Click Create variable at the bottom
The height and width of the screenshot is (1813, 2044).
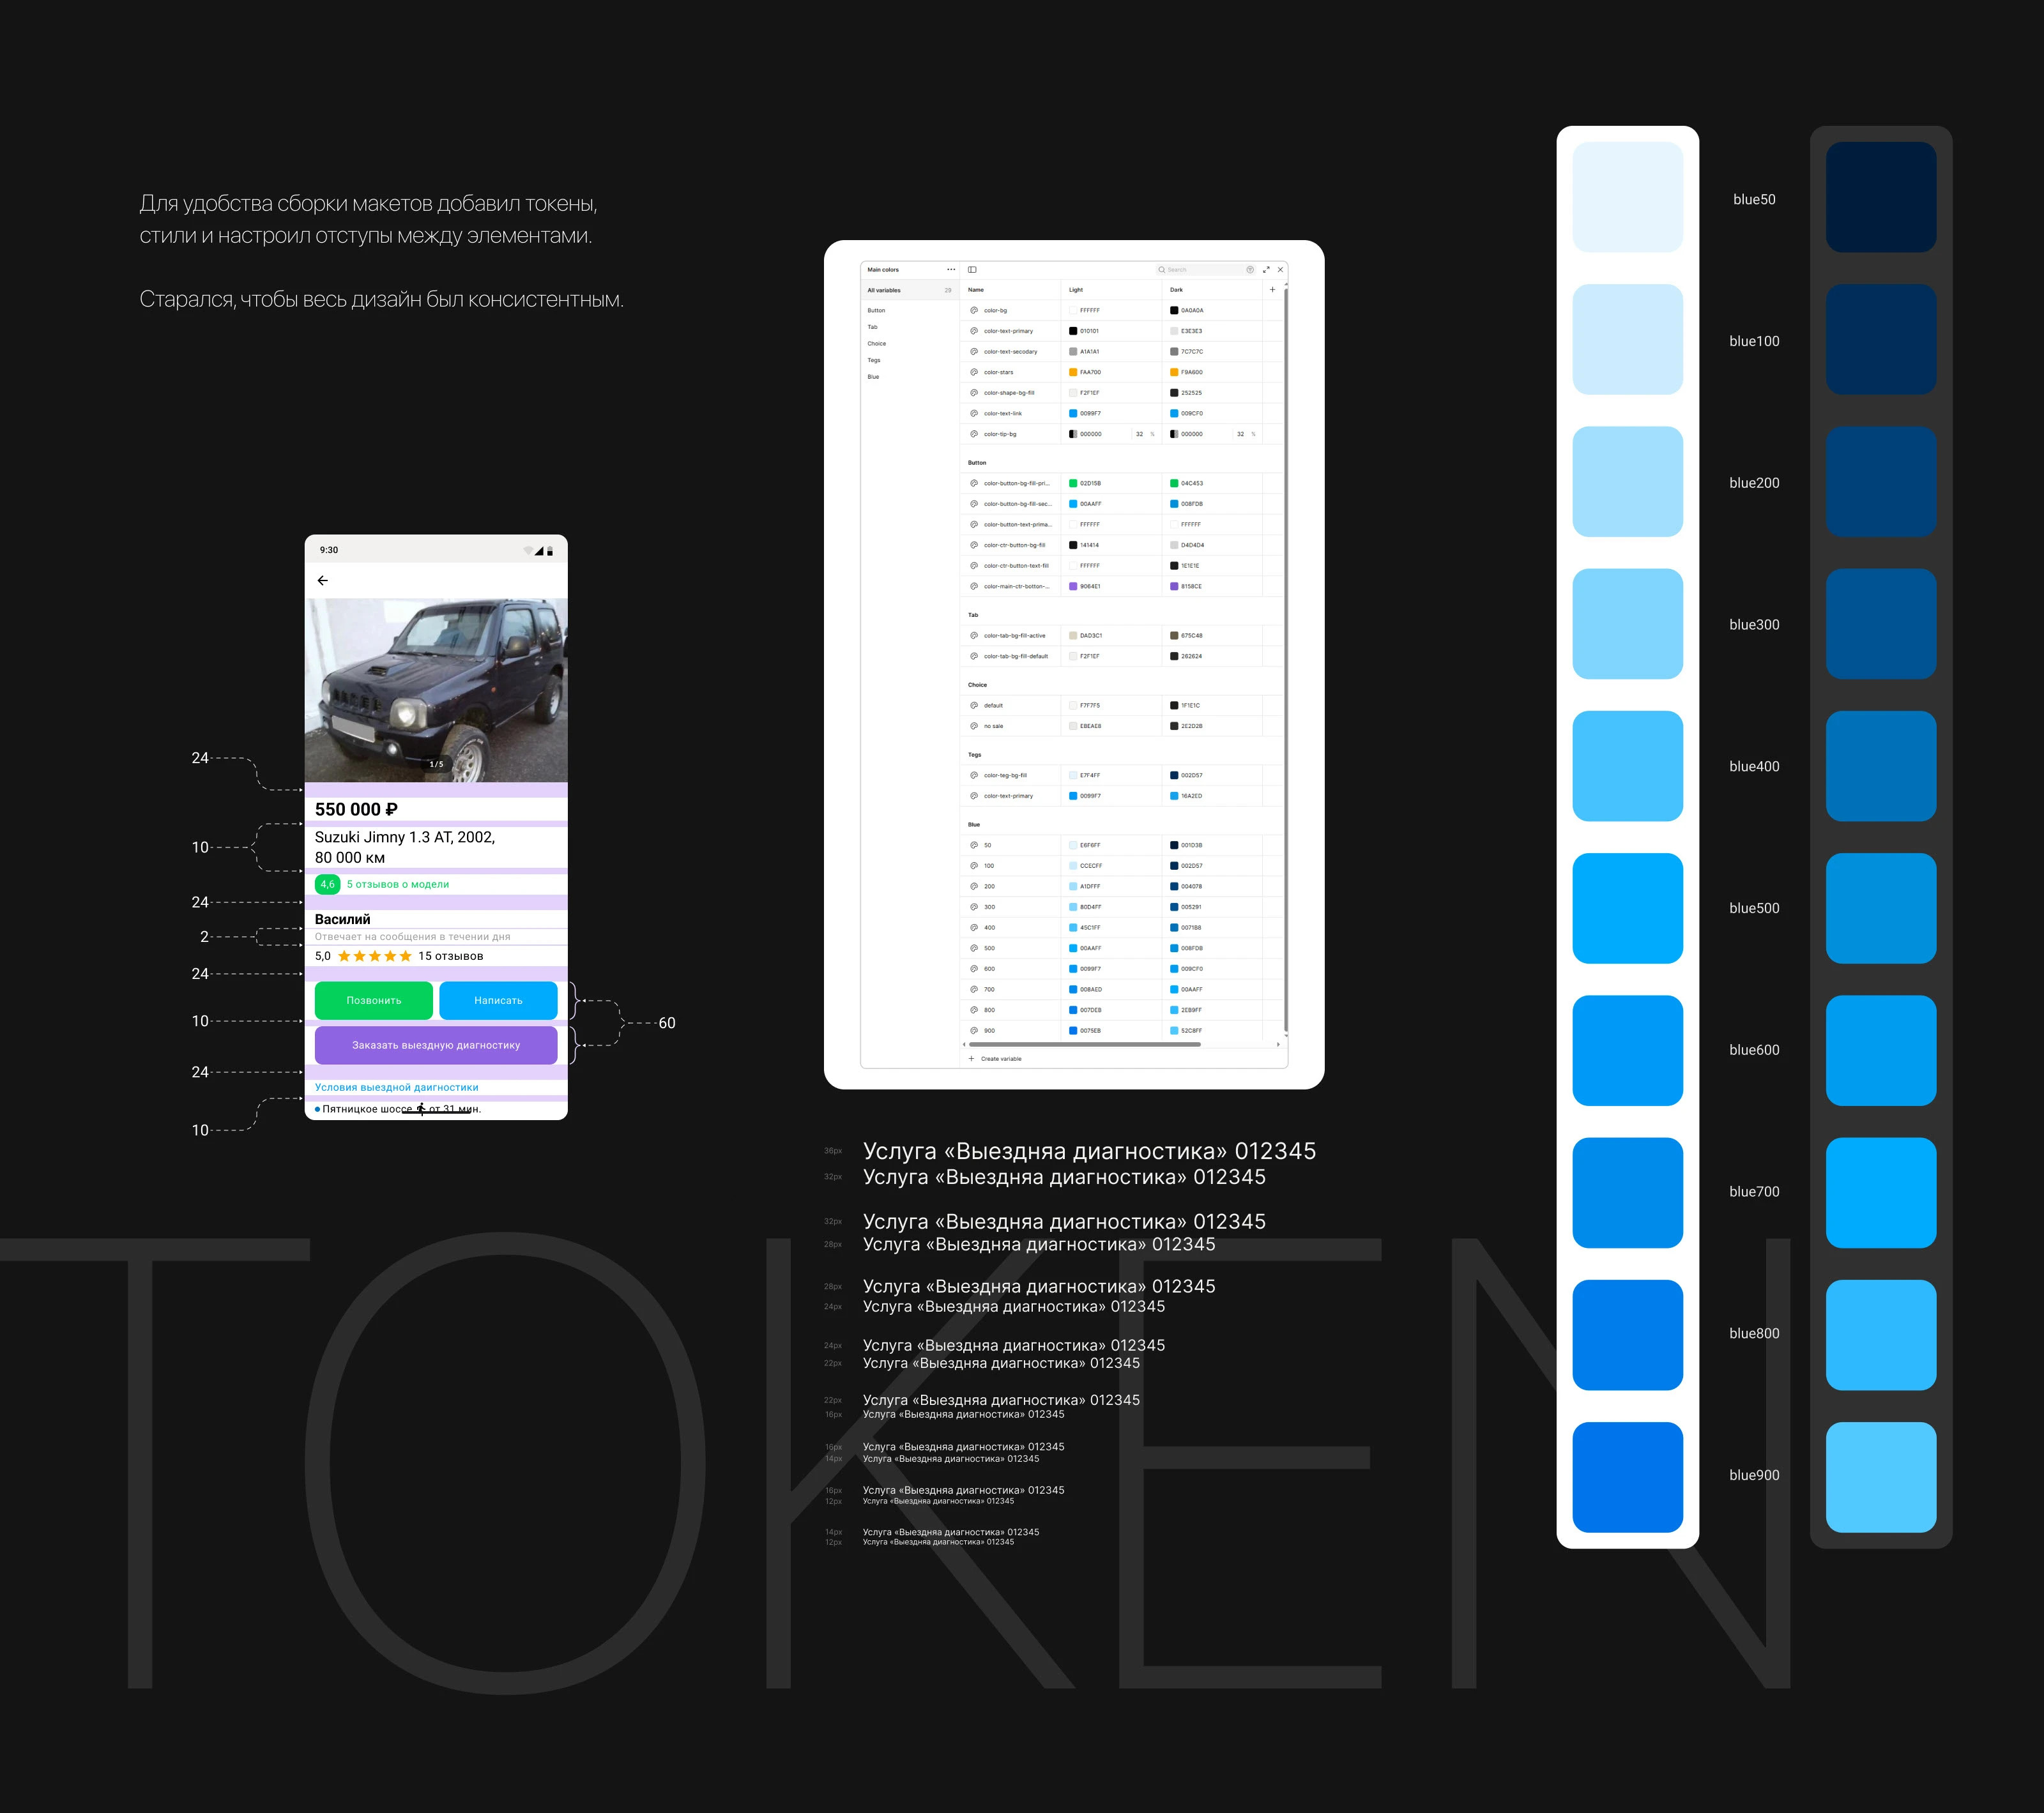tap(1000, 1058)
